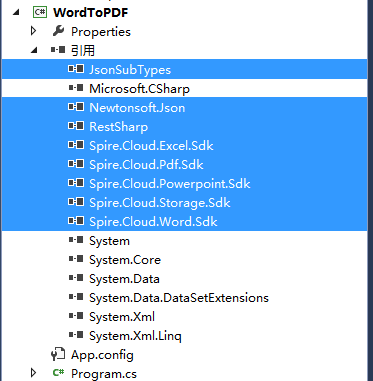Collapse the 引用 references node
Viewport: 373px width, 381px height.
pos(34,50)
